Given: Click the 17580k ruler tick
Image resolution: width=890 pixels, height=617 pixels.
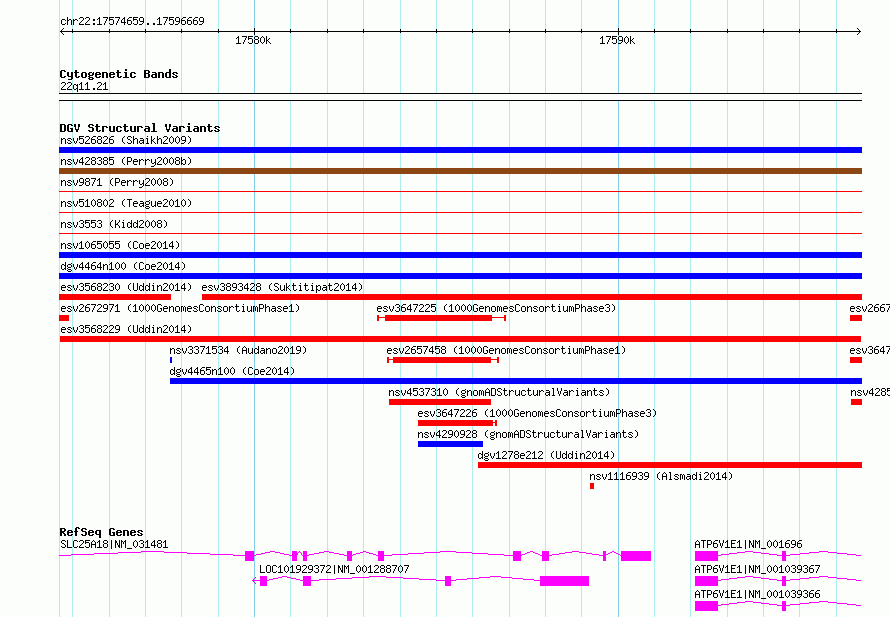Looking at the screenshot, I should pos(253,40).
